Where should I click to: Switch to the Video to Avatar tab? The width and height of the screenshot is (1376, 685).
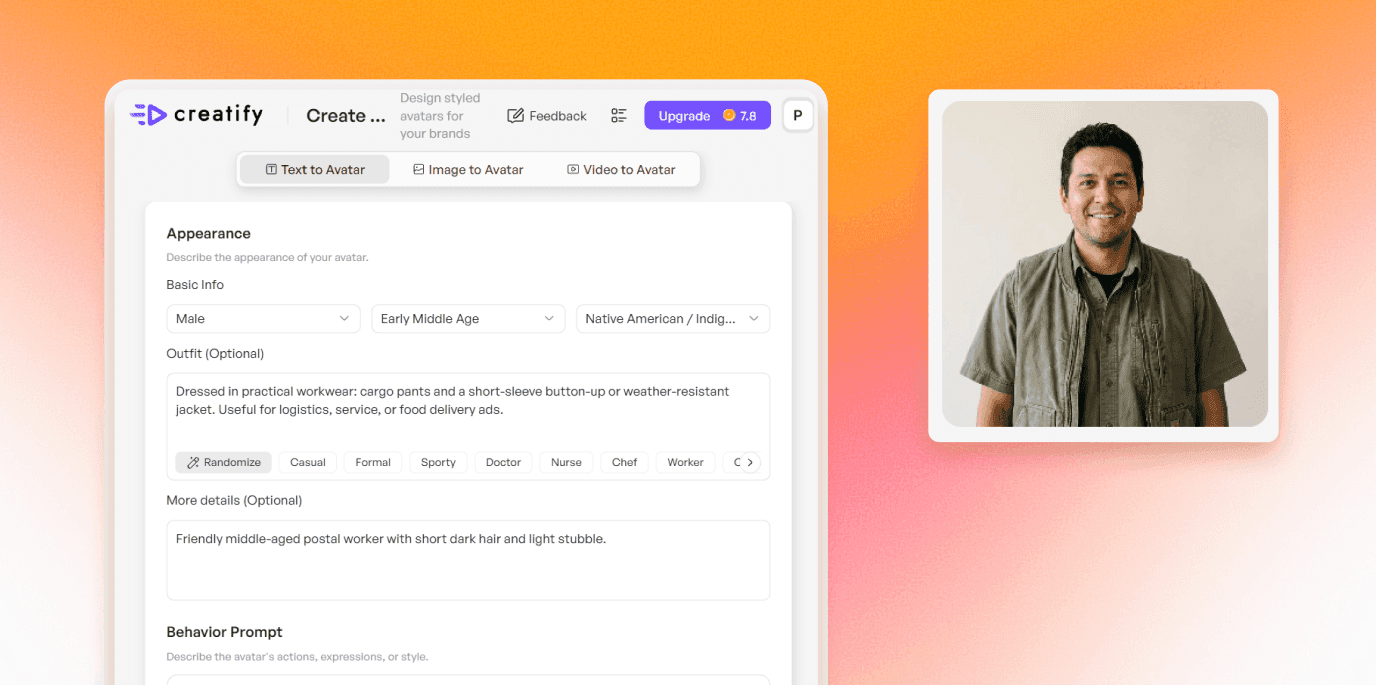coord(621,169)
